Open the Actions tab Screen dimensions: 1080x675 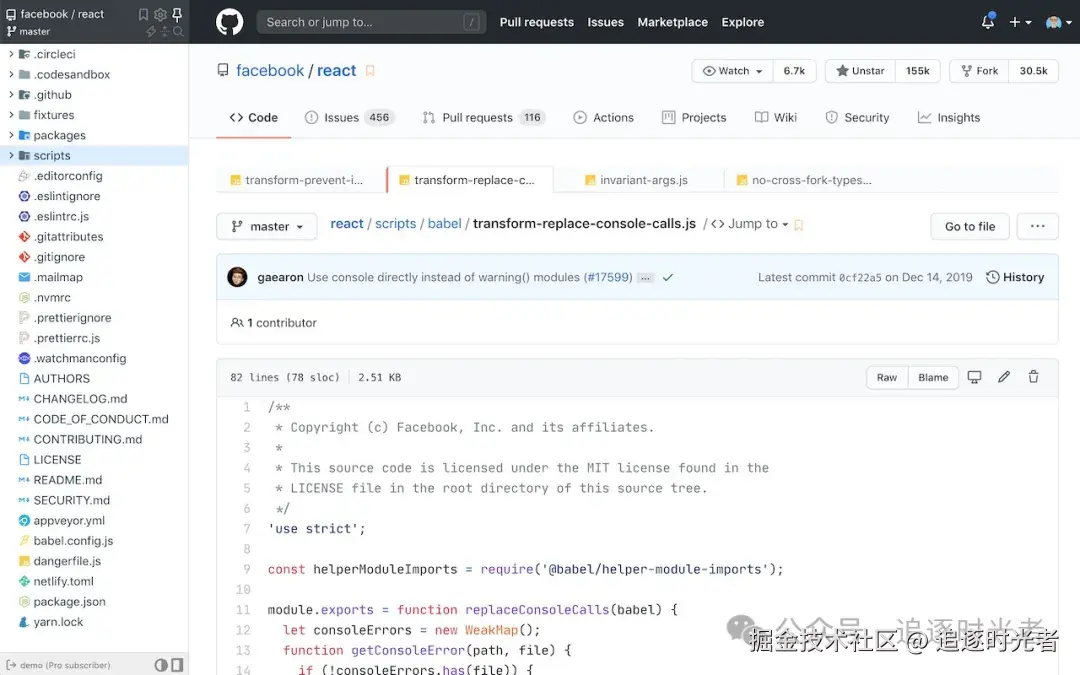[603, 118]
